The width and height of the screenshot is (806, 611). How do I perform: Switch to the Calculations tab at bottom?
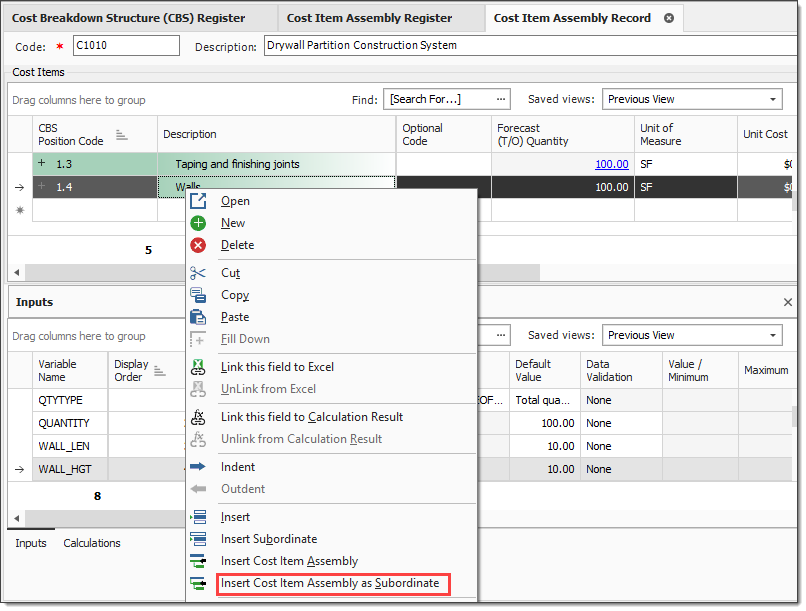tap(92, 543)
